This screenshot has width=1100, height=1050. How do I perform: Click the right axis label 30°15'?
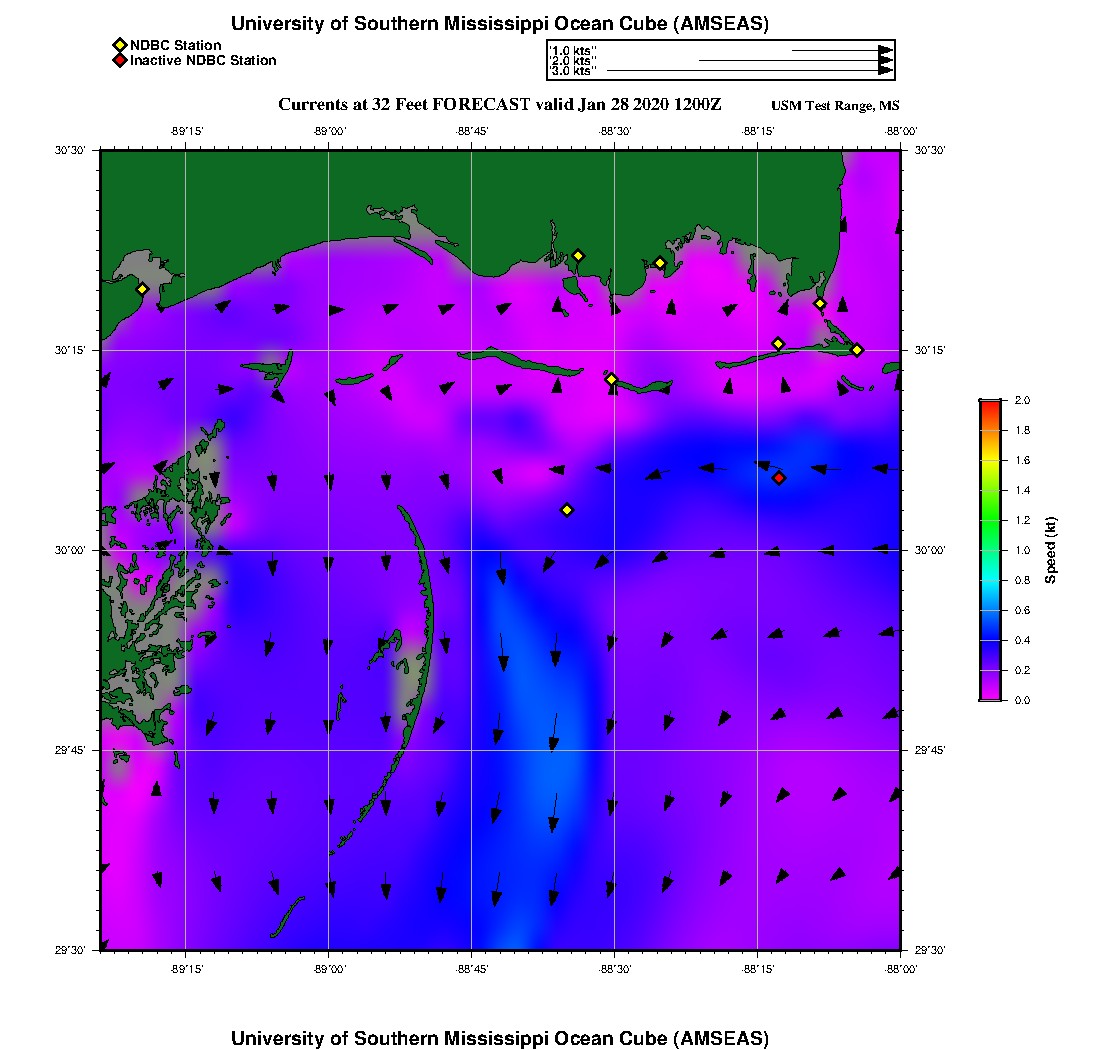930,350
